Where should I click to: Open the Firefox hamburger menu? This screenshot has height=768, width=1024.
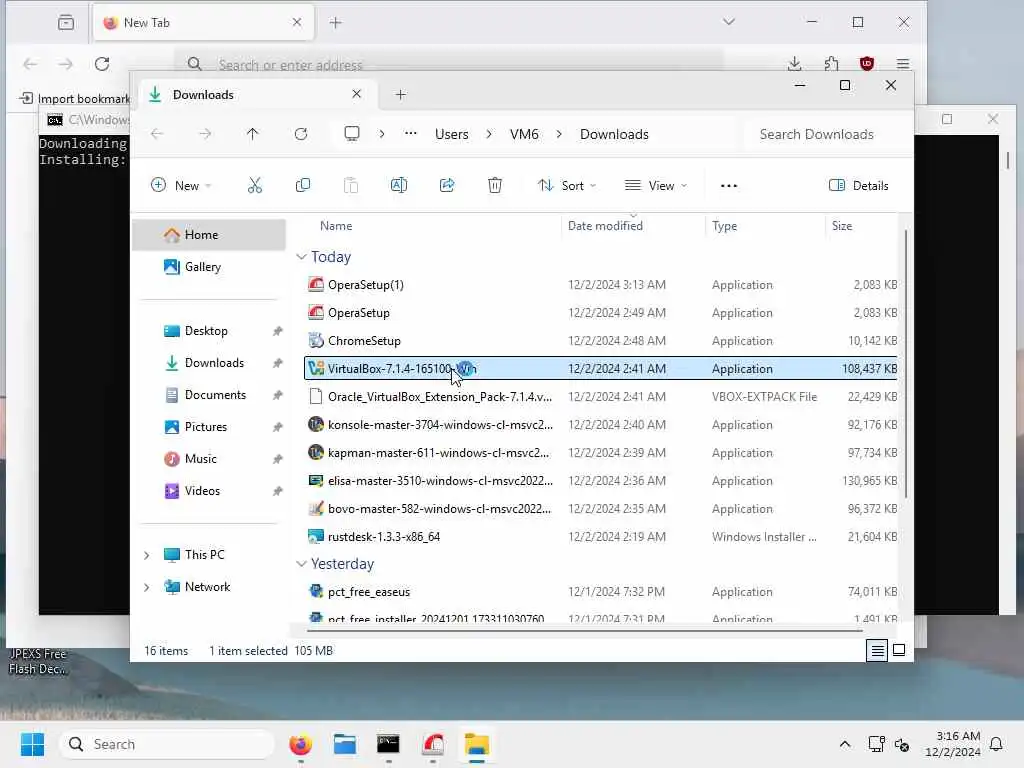click(903, 63)
